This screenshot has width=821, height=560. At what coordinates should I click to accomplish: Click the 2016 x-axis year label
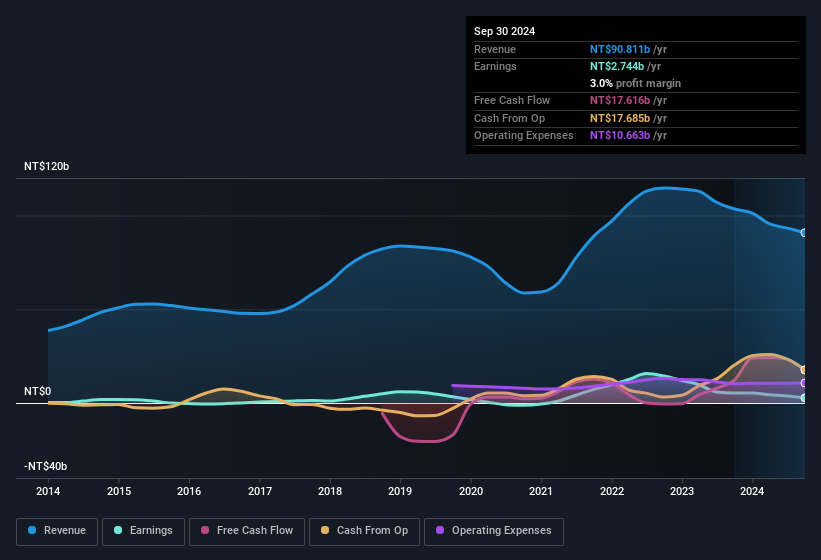coord(189,491)
